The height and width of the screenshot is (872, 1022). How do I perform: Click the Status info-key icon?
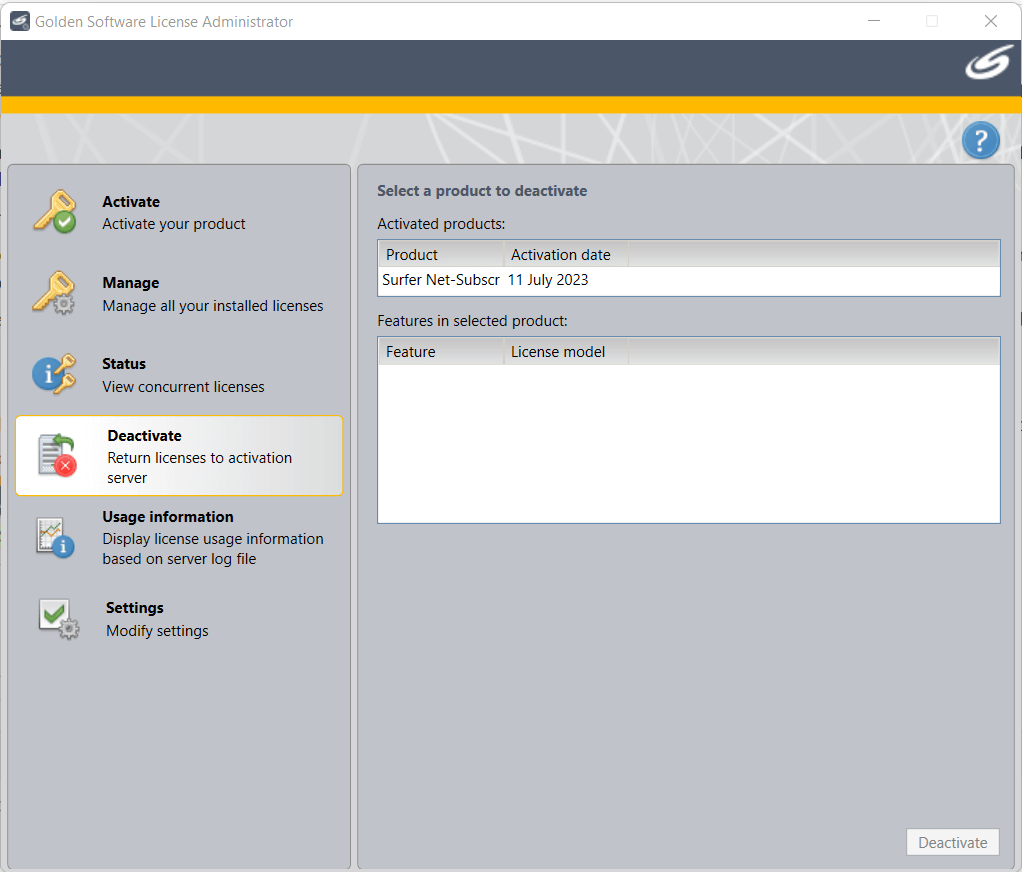(x=53, y=373)
